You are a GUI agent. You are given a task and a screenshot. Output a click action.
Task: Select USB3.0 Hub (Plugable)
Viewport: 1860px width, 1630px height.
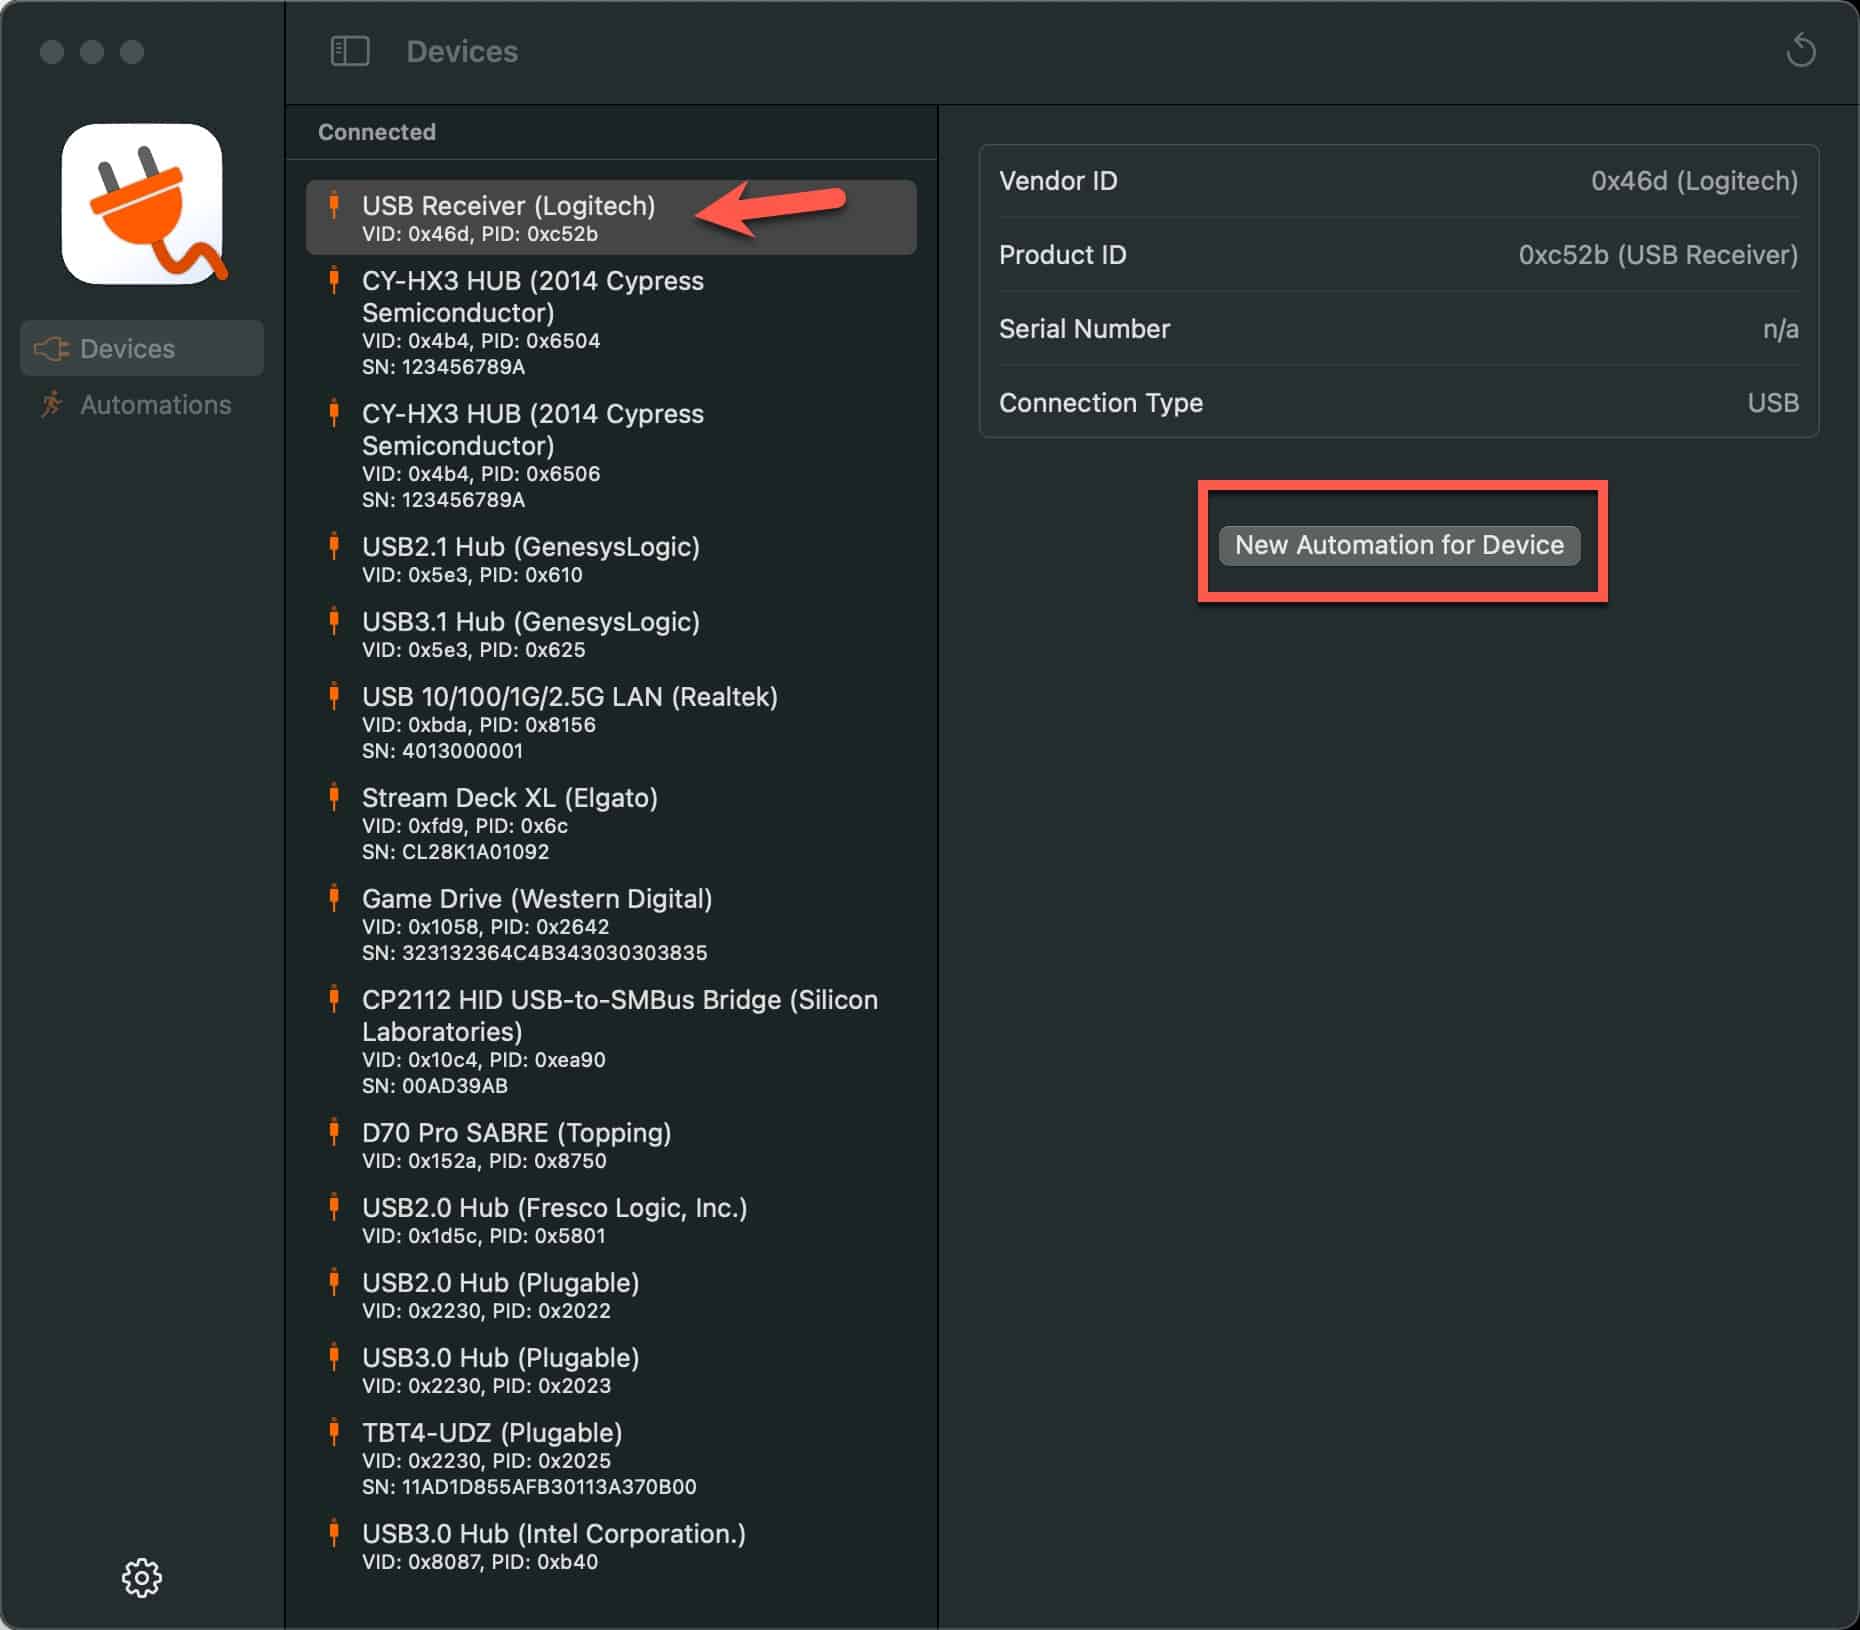point(611,1370)
